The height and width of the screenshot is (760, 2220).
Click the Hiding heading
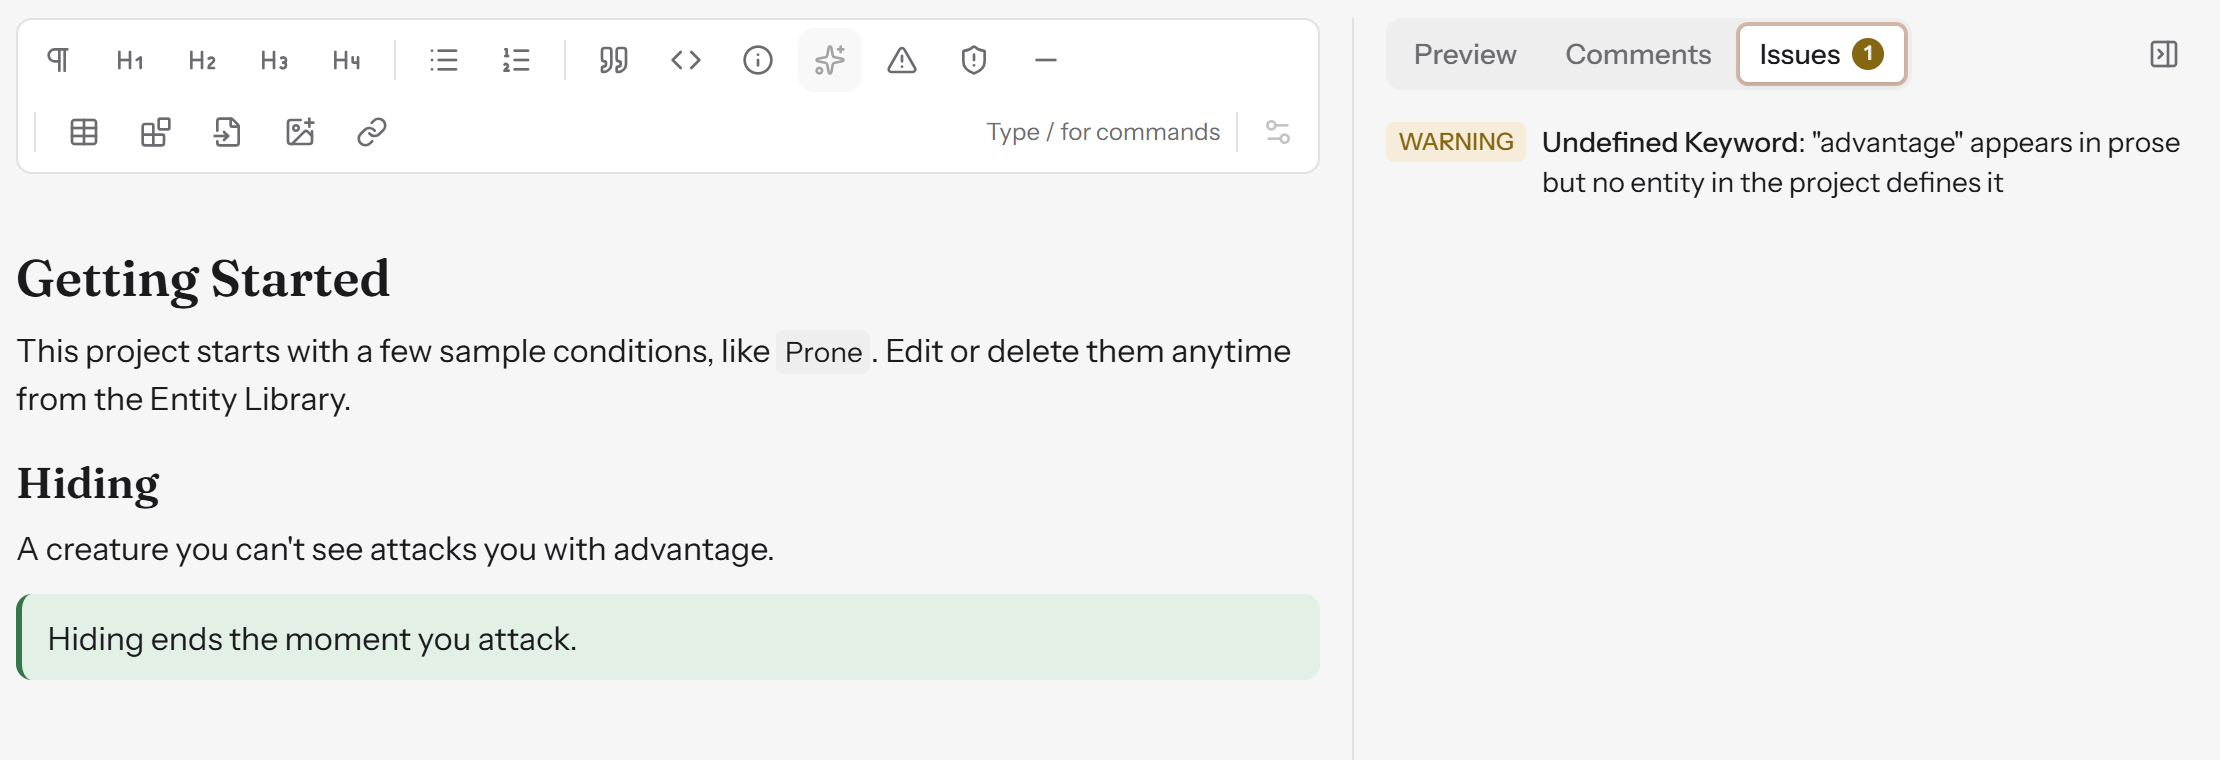click(x=88, y=484)
